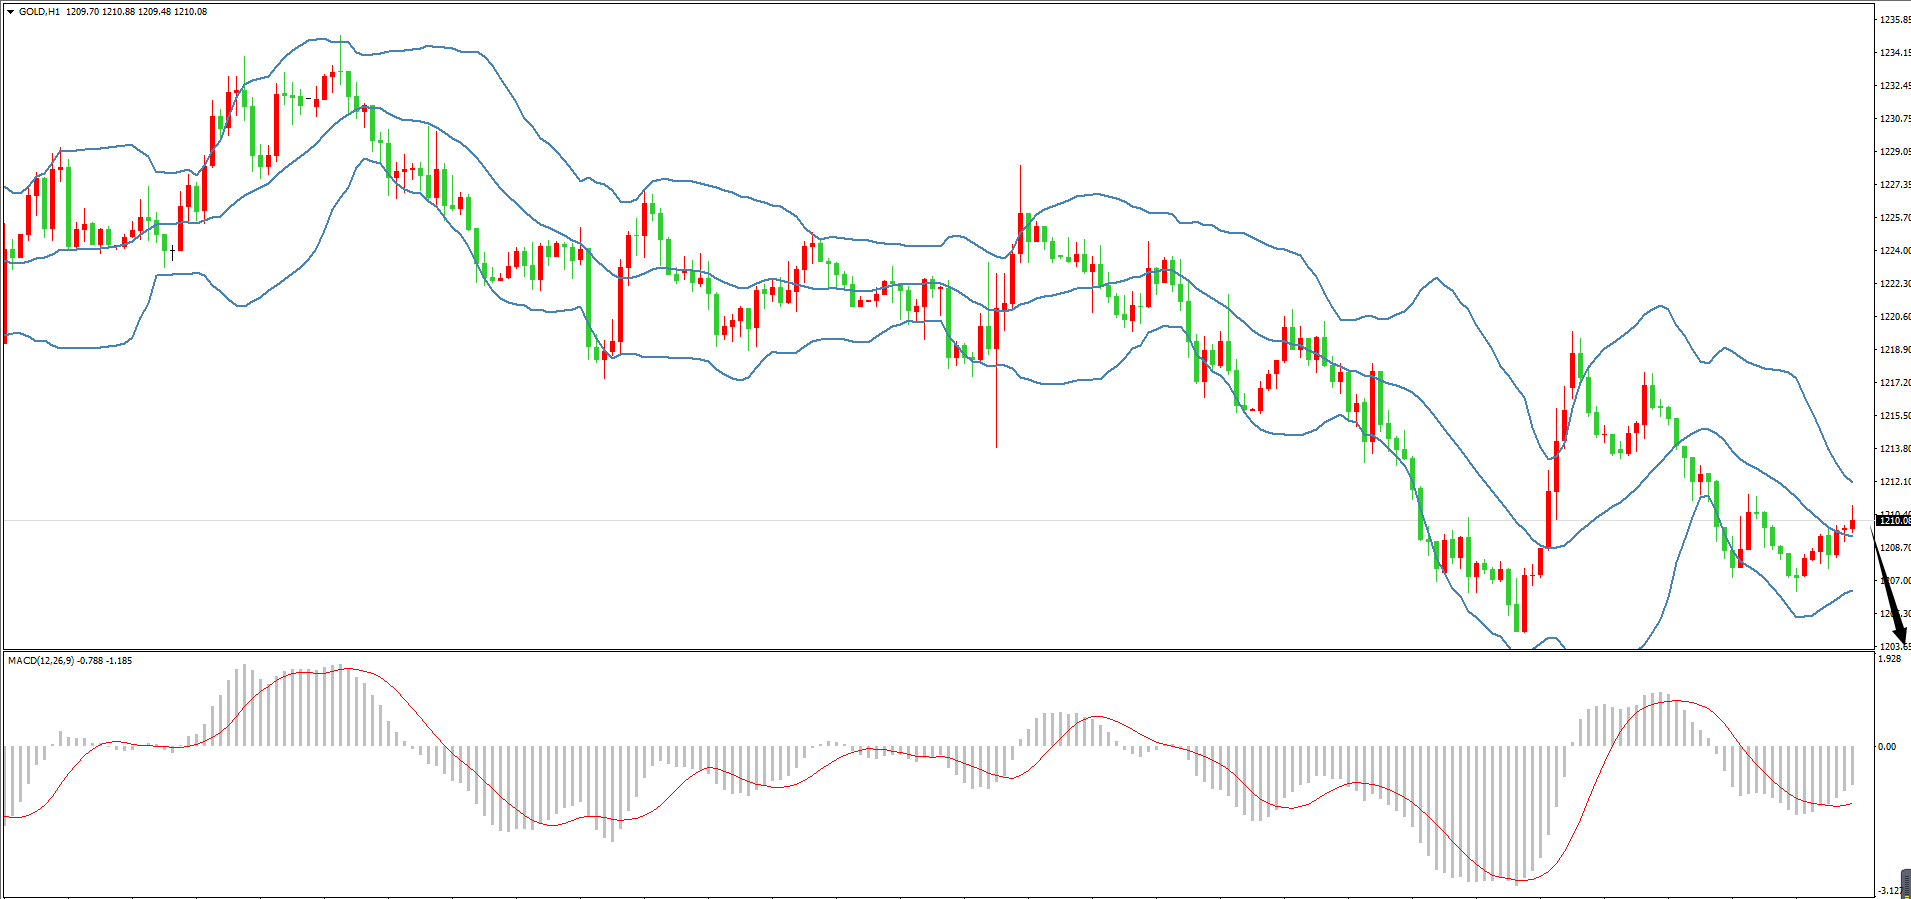Click the small black cross marker near left
The width and height of the screenshot is (1911, 899).
coord(173,252)
